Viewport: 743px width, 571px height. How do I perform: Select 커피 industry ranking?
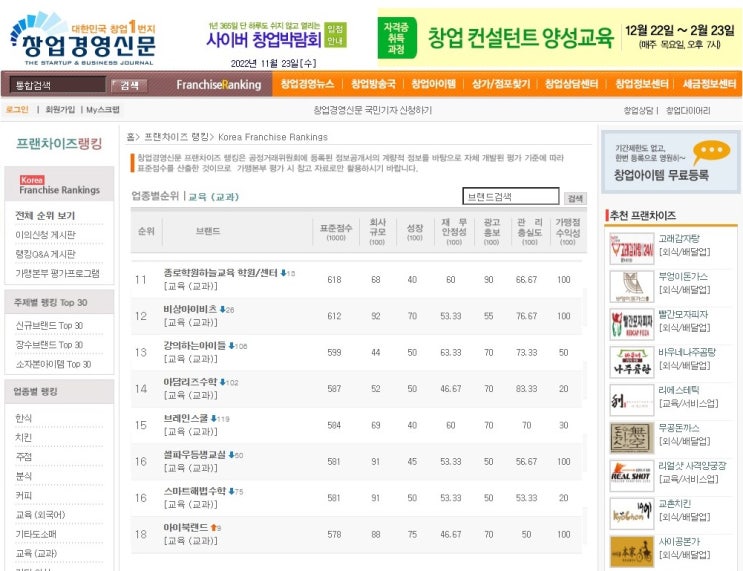point(24,496)
